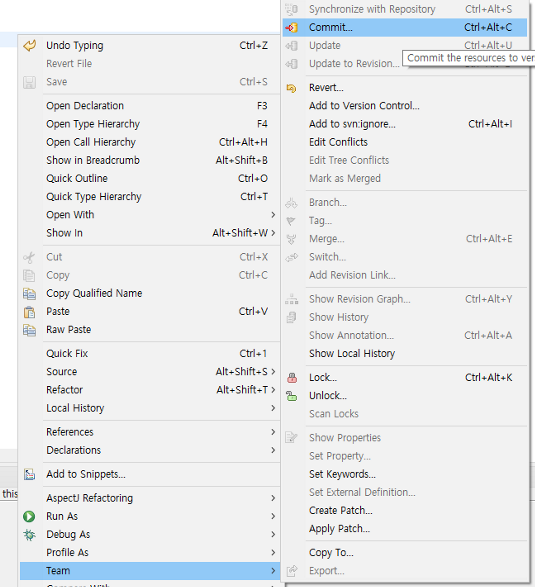The width and height of the screenshot is (535, 587).
Task: Click the Show Revision Graph icon
Action: click(292, 299)
